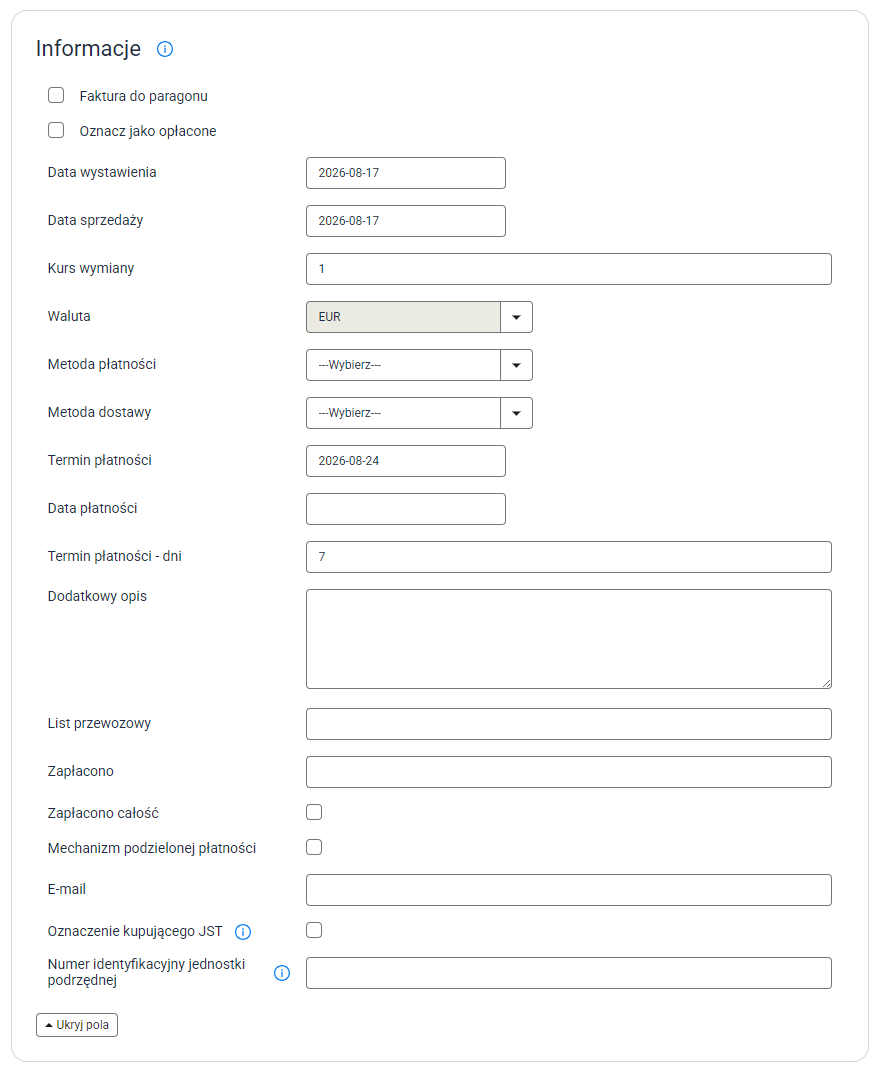Focus the empty Data płatności field
The height and width of the screenshot is (1076, 885).
coord(405,509)
